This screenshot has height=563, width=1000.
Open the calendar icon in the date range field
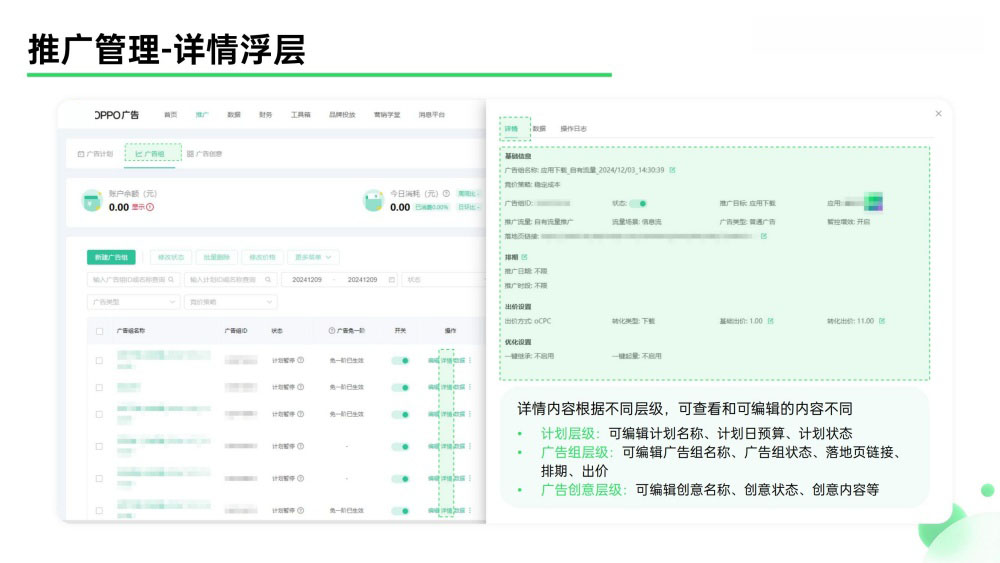392,279
